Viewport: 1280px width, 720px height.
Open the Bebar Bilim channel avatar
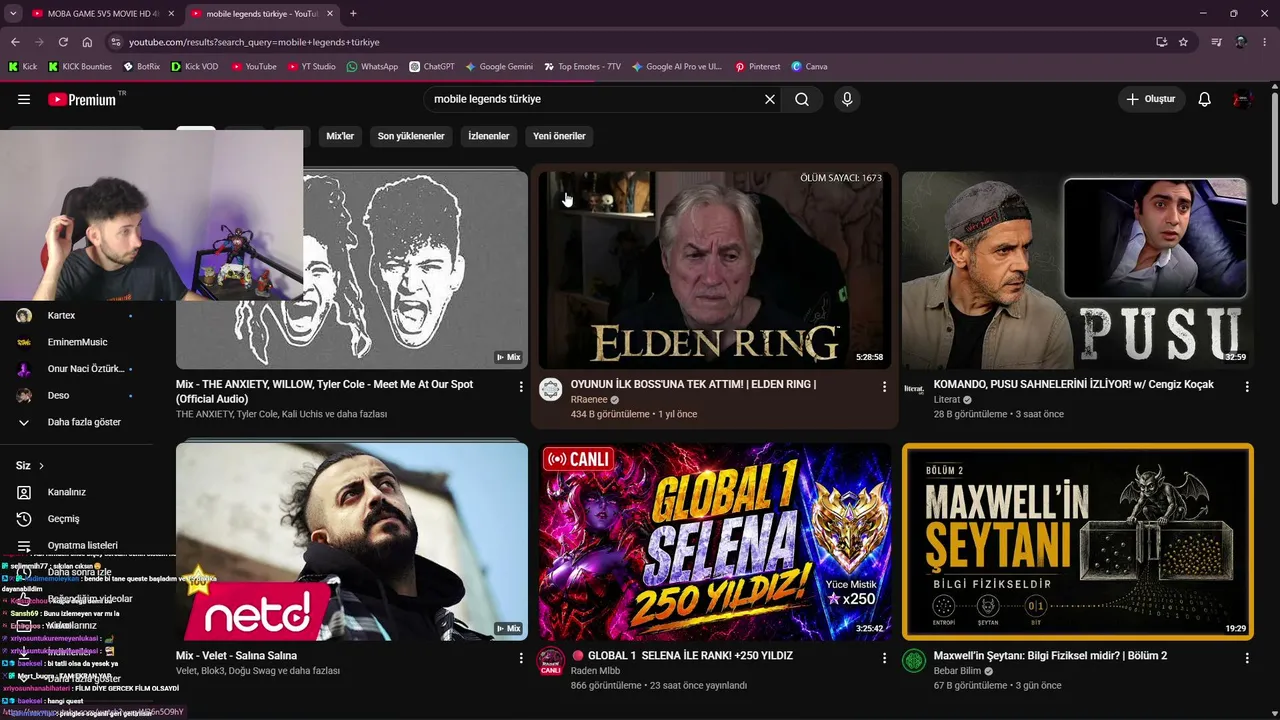tap(914, 661)
